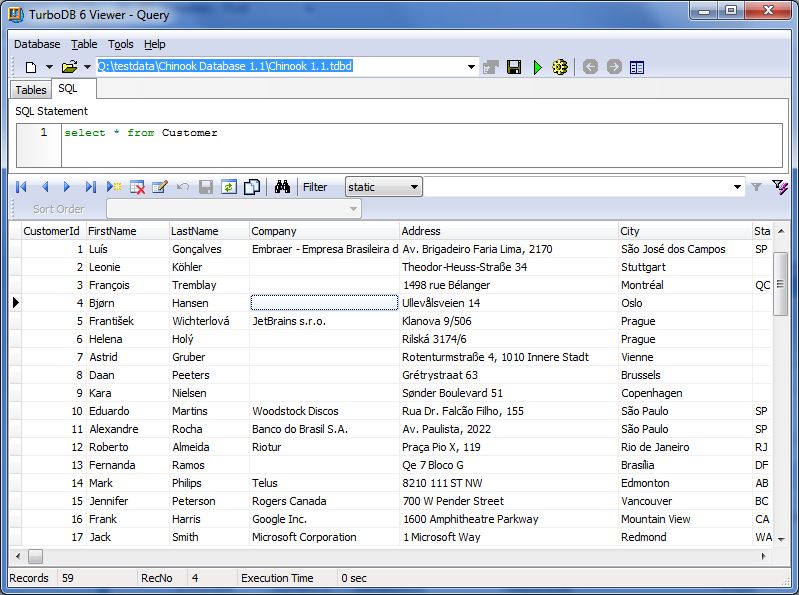
Task: Click the yellow gear icon next to run
Action: [x=560, y=67]
